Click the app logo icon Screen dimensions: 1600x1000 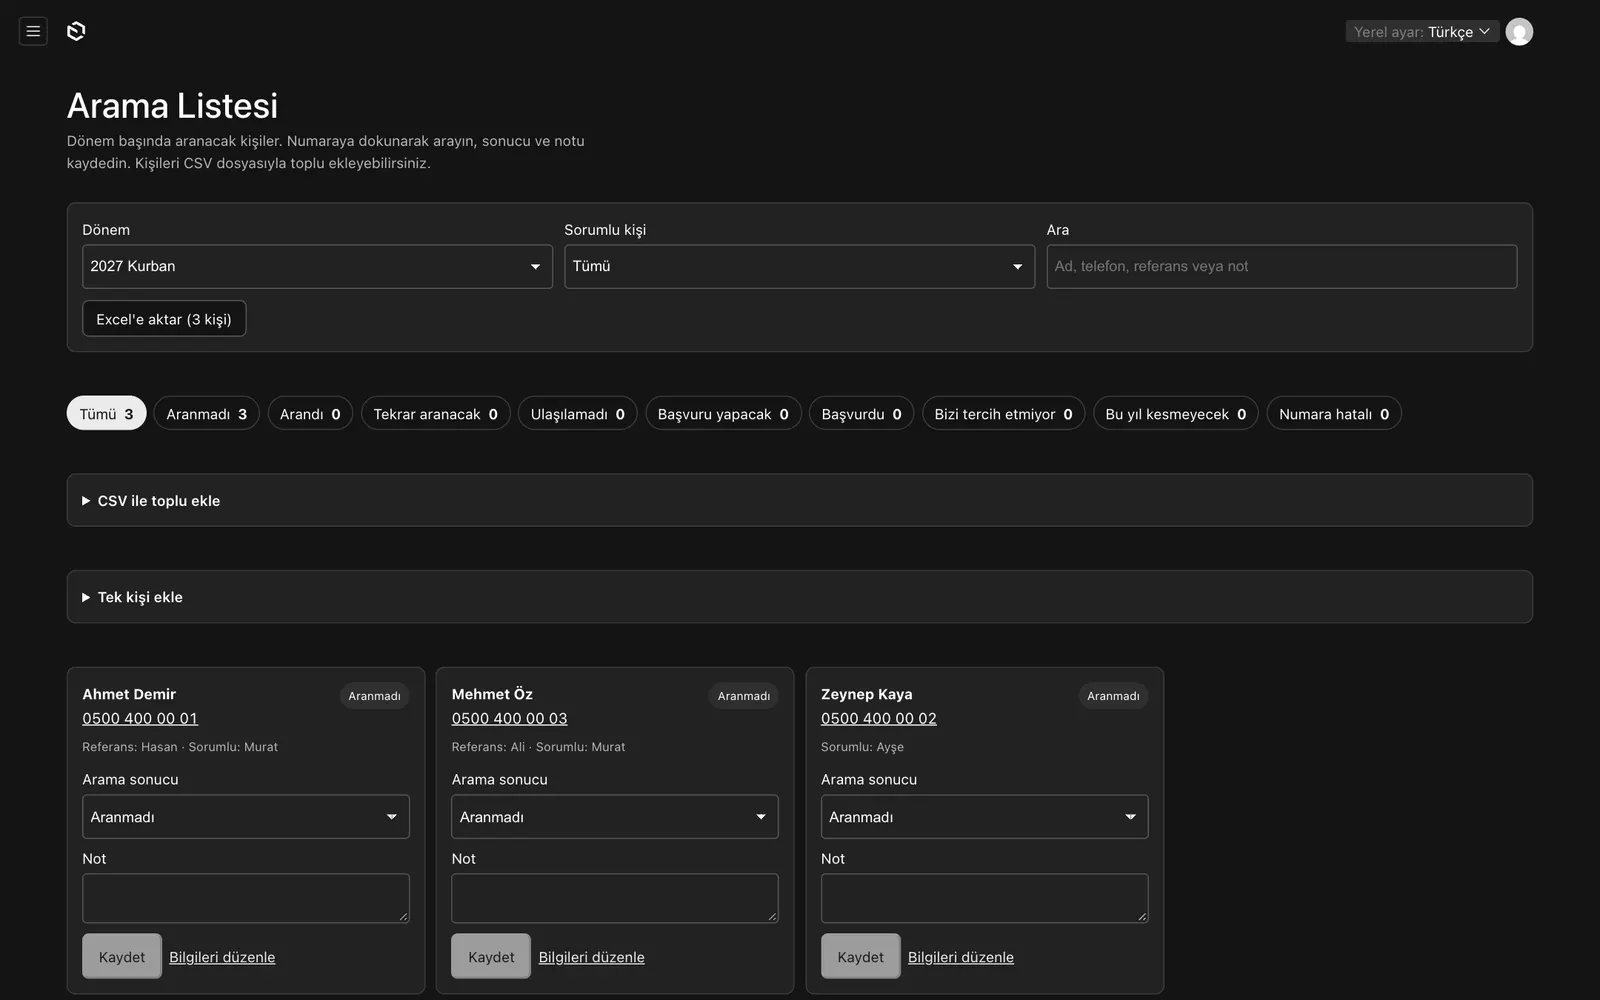(76, 31)
